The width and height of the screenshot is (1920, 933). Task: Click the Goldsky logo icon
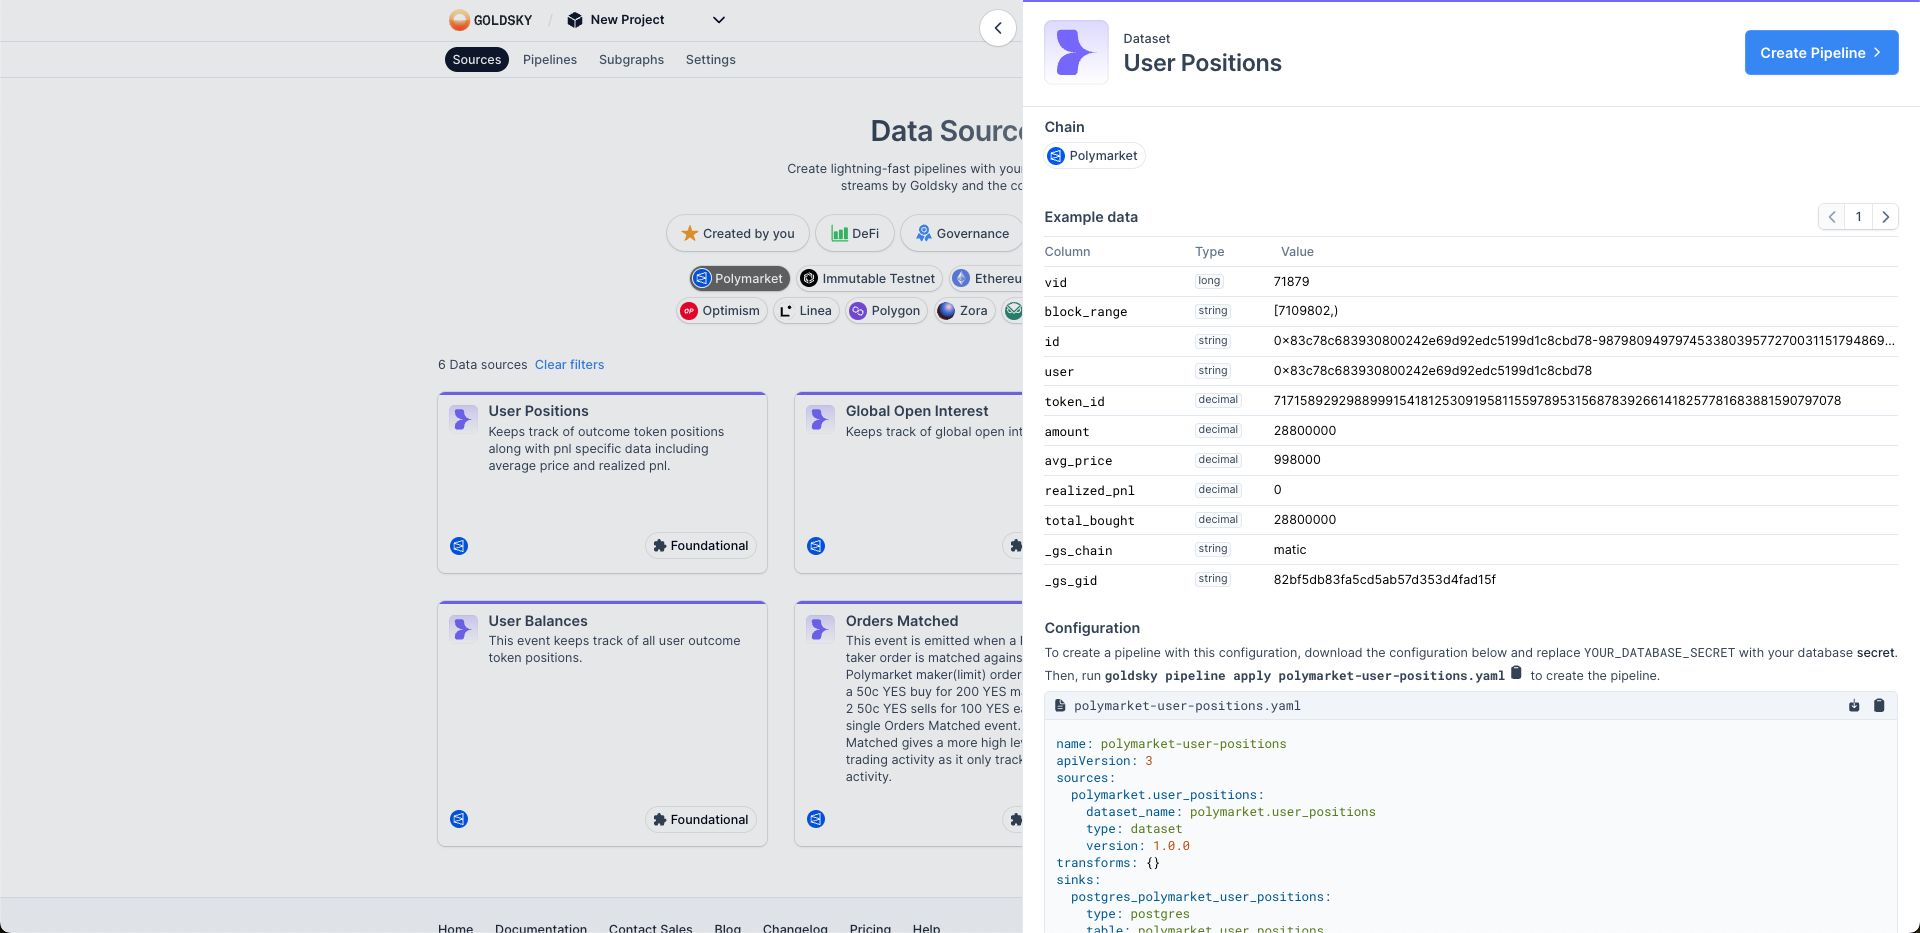459,20
